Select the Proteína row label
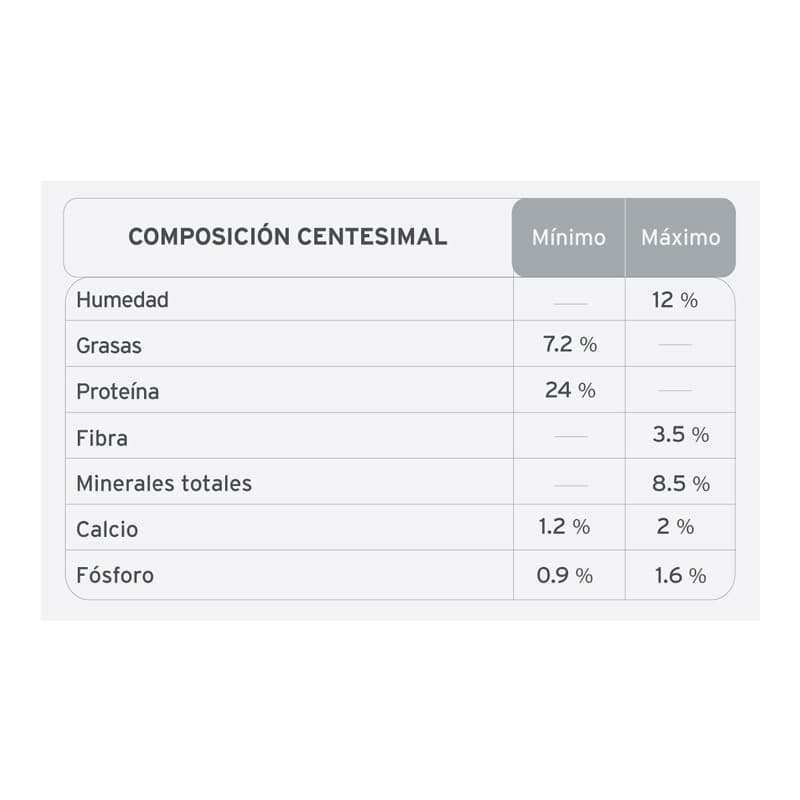This screenshot has width=800, height=800. pos(117,392)
